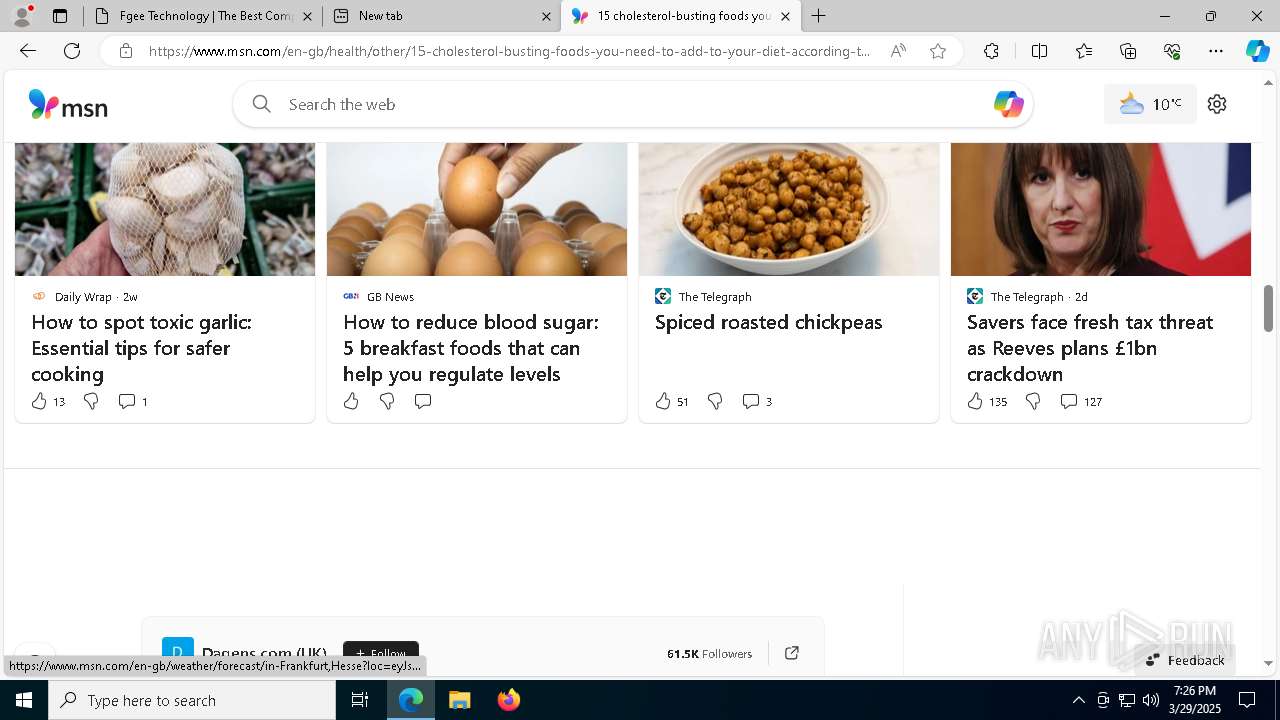This screenshot has width=1280, height=720.
Task: Click the Reeves portrait thumbnail
Action: (1101, 209)
